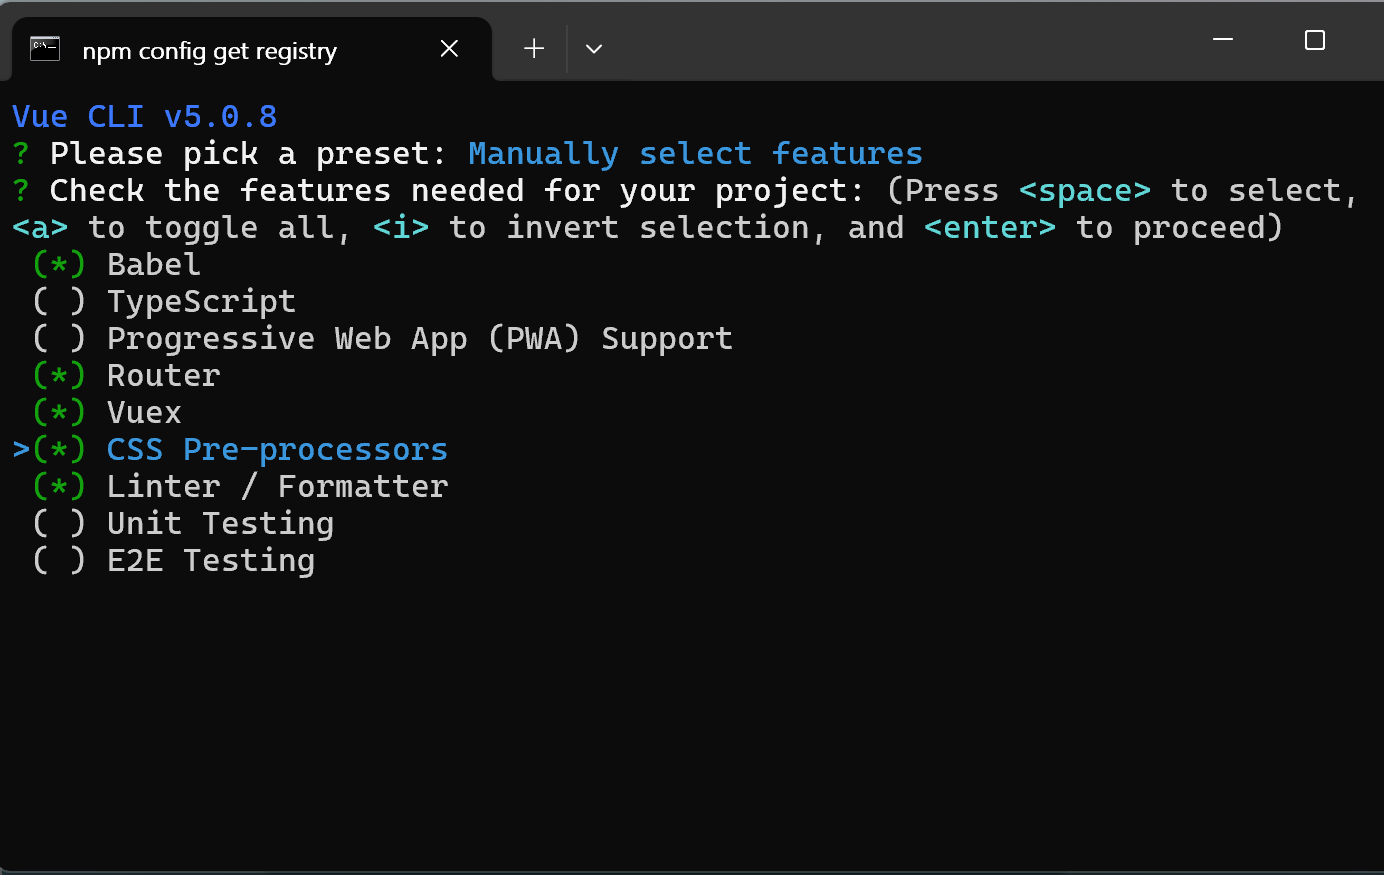Maximize the terminal window

(x=1314, y=40)
